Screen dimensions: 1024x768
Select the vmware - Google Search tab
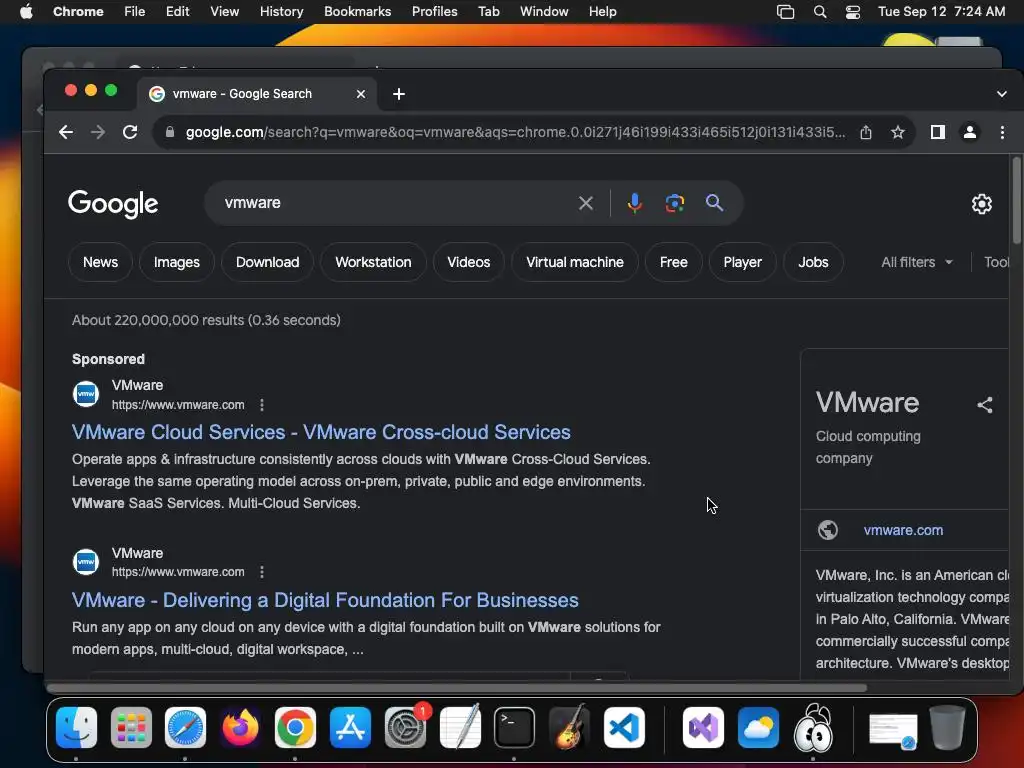click(257, 94)
